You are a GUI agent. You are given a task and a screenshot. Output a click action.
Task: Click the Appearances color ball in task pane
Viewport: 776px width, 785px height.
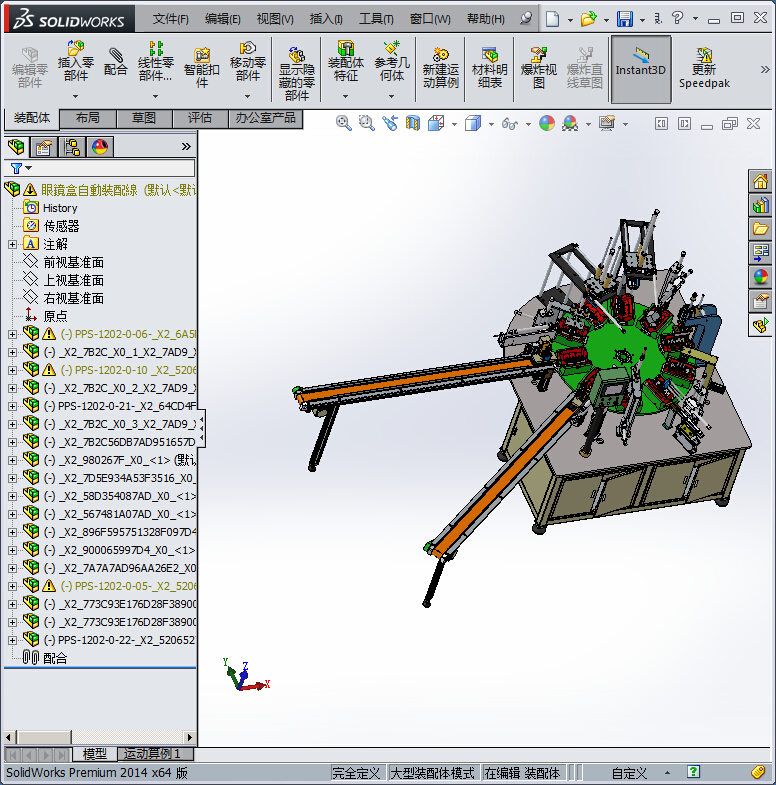coord(760,277)
